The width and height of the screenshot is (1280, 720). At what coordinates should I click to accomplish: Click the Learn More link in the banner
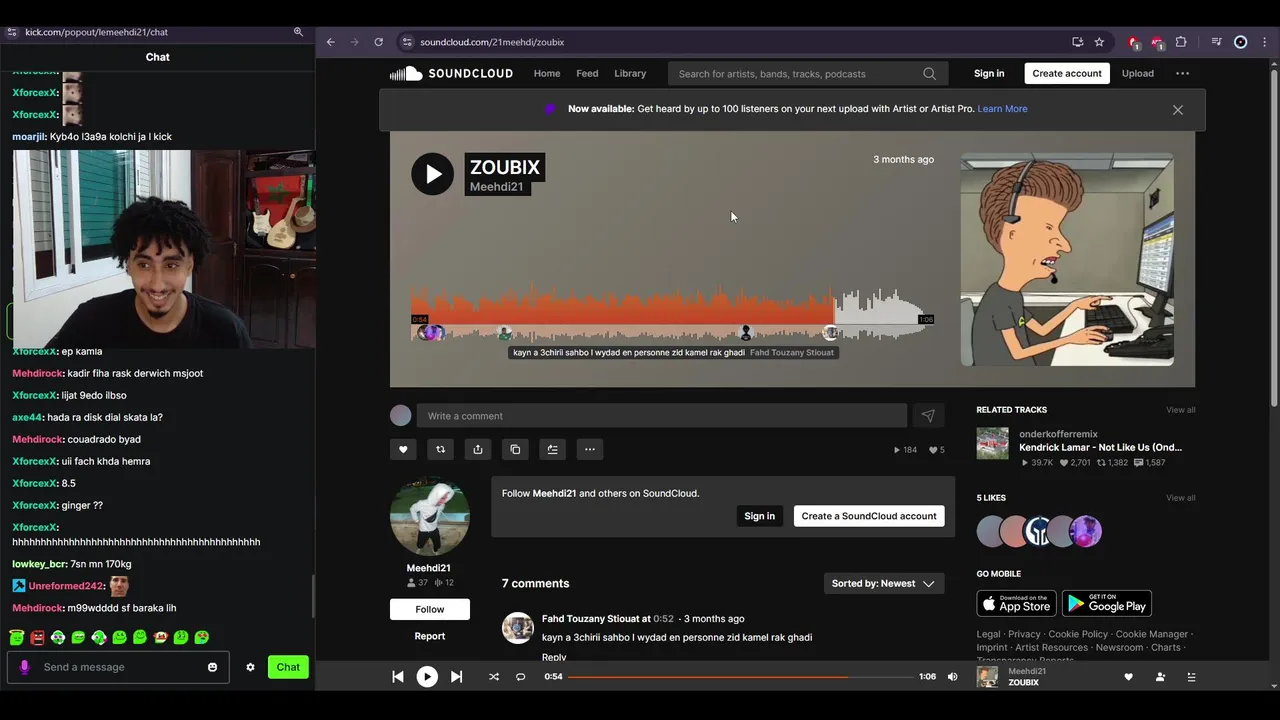(1002, 109)
